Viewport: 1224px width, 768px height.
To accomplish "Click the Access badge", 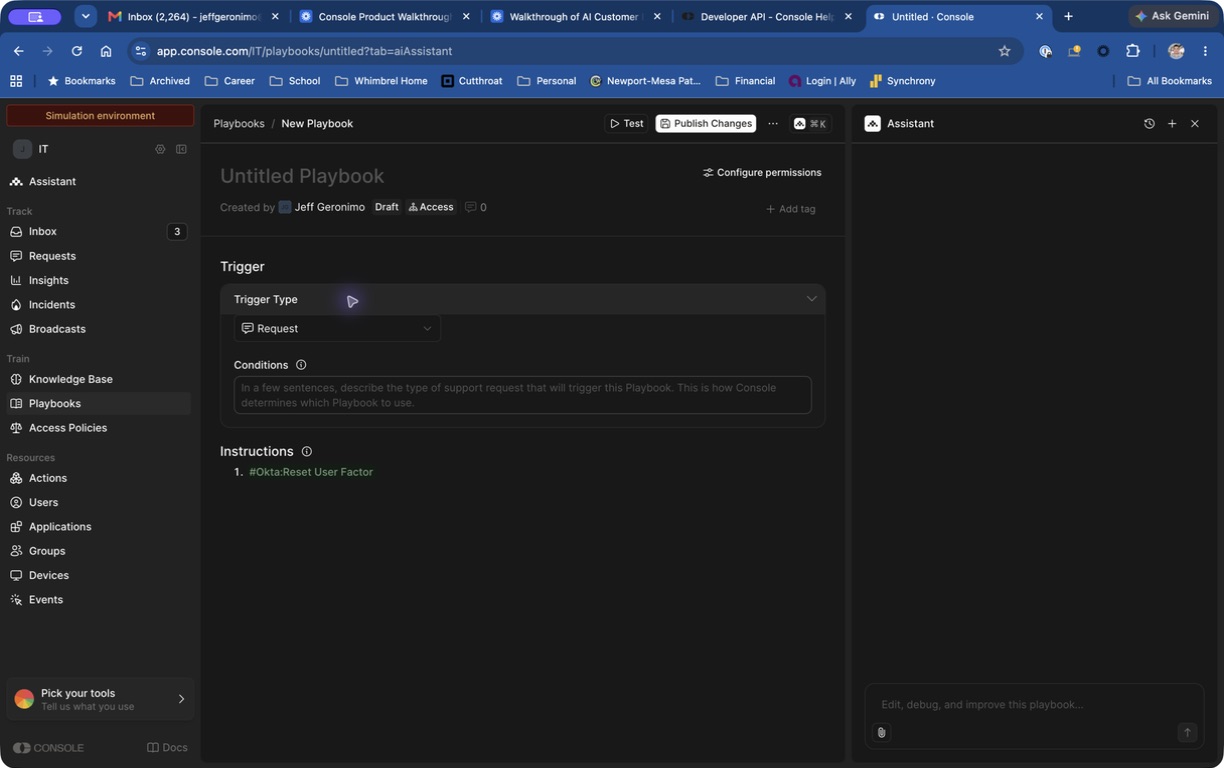I will pyautogui.click(x=431, y=208).
